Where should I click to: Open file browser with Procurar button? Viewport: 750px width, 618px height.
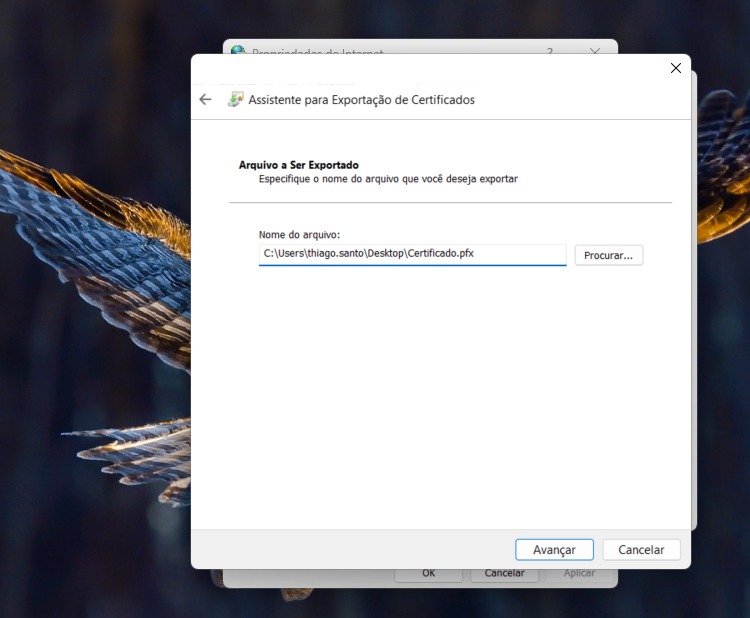pos(608,255)
